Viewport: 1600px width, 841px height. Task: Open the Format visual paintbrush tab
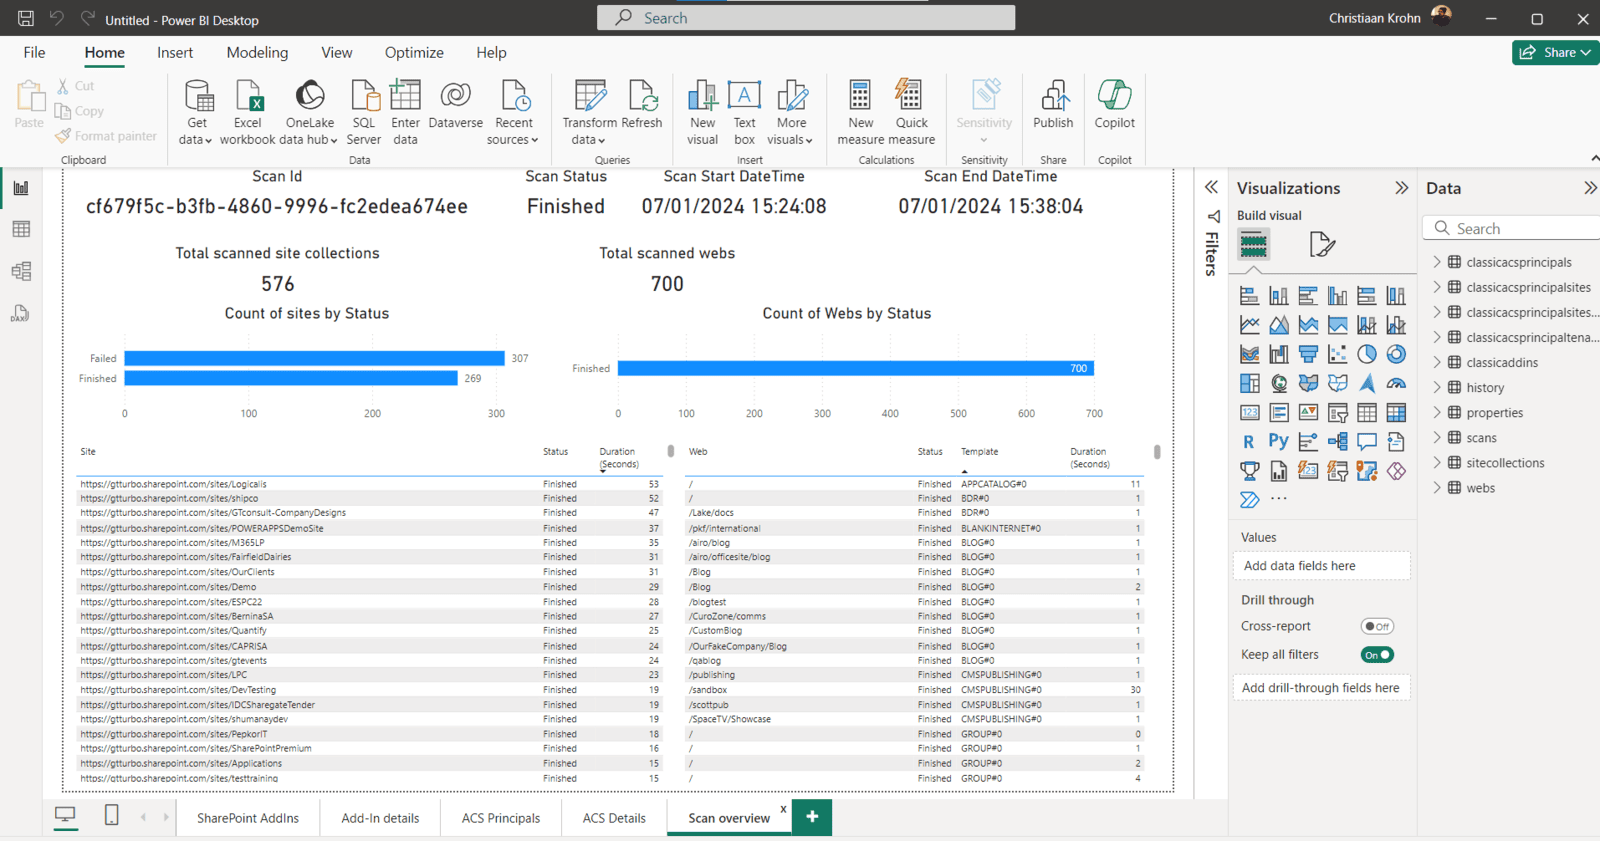1322,244
